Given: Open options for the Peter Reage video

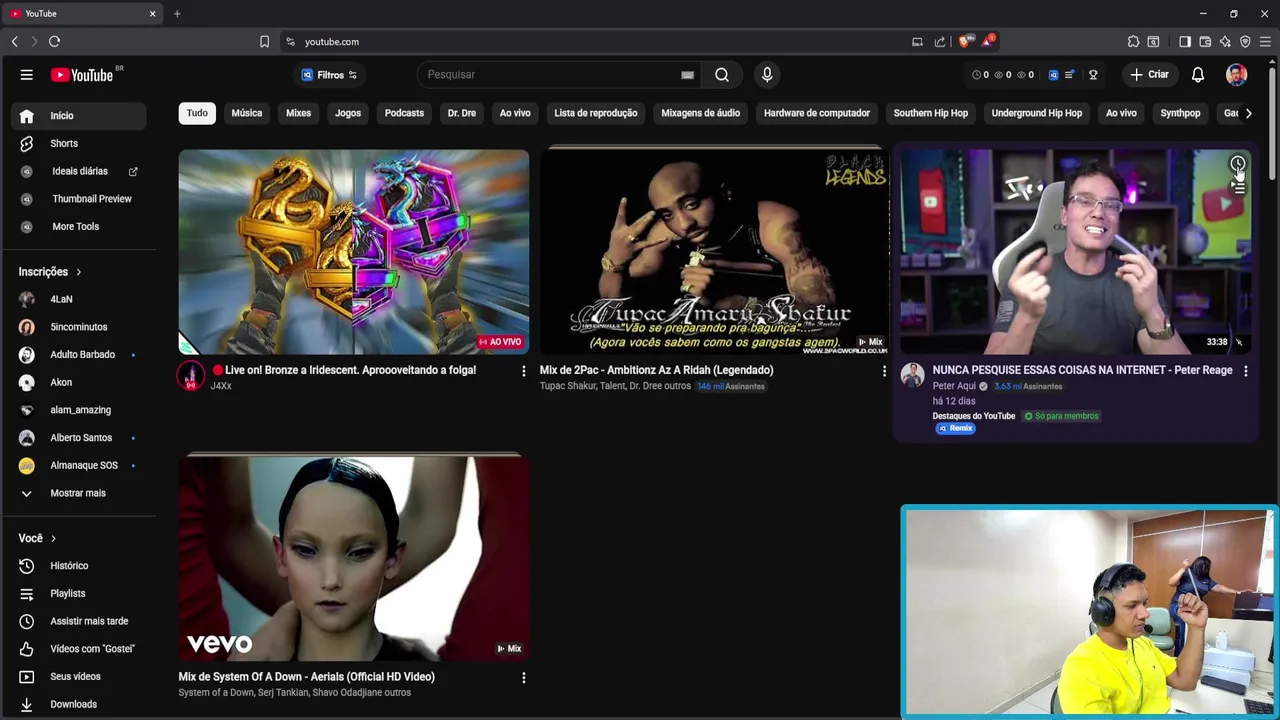Looking at the screenshot, I should 1245,371.
